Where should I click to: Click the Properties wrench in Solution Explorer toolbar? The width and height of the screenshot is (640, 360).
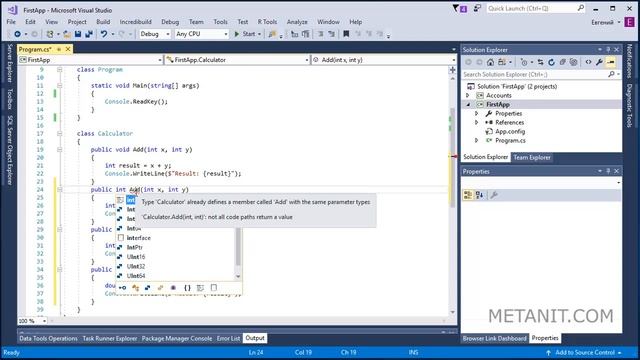(x=599, y=62)
